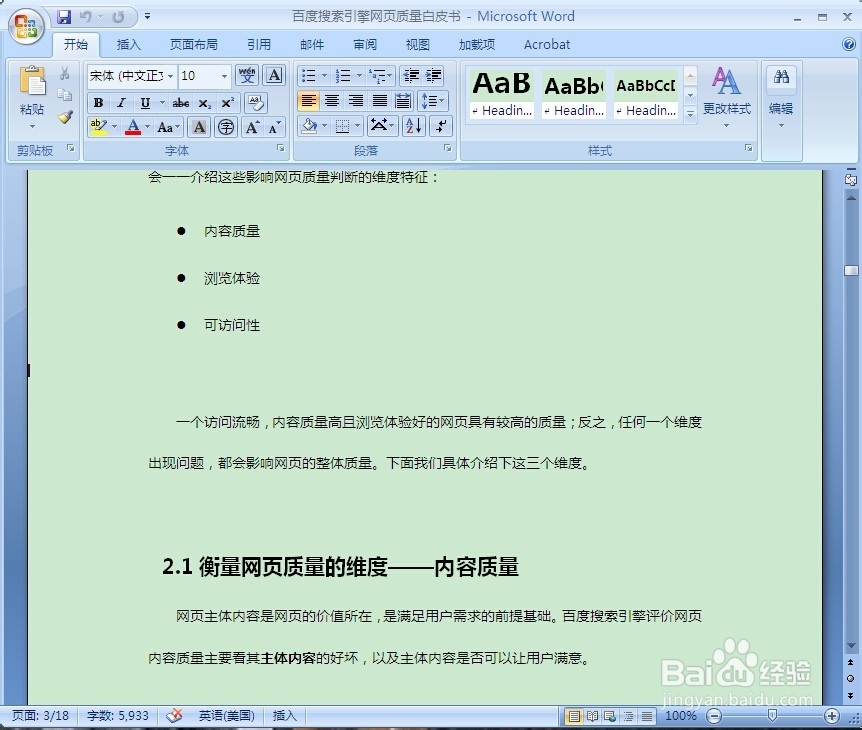The height and width of the screenshot is (730, 862).
Task: Toggle strikethrough formatting
Action: 180,102
